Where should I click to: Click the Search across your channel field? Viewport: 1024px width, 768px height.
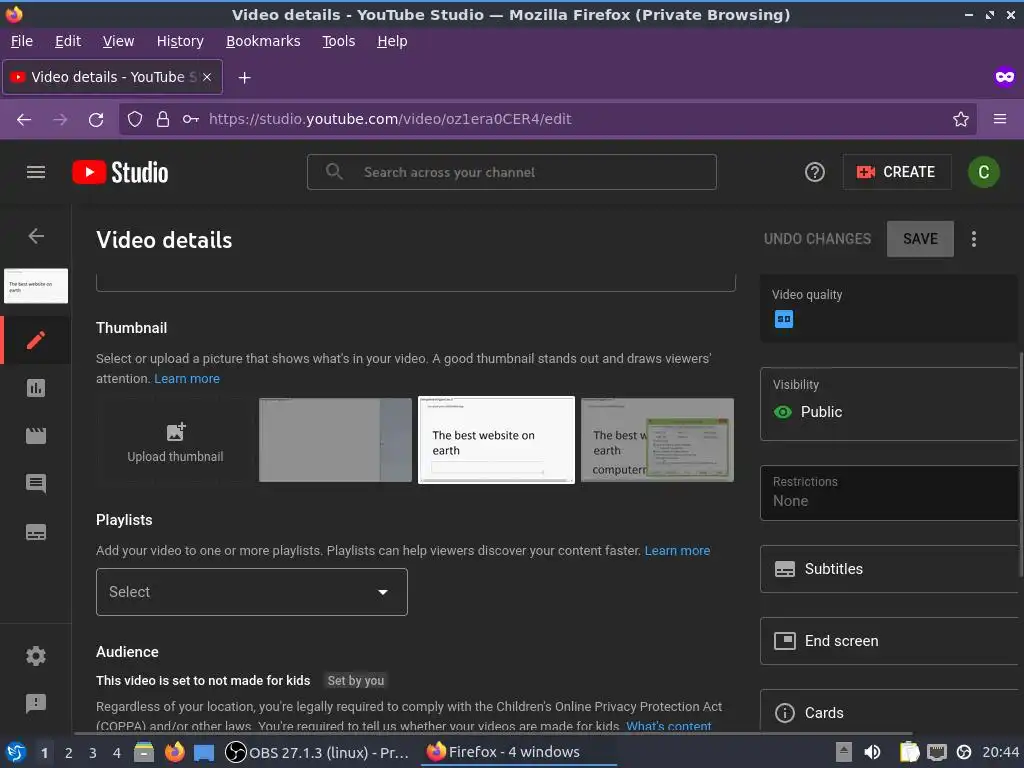(x=512, y=172)
